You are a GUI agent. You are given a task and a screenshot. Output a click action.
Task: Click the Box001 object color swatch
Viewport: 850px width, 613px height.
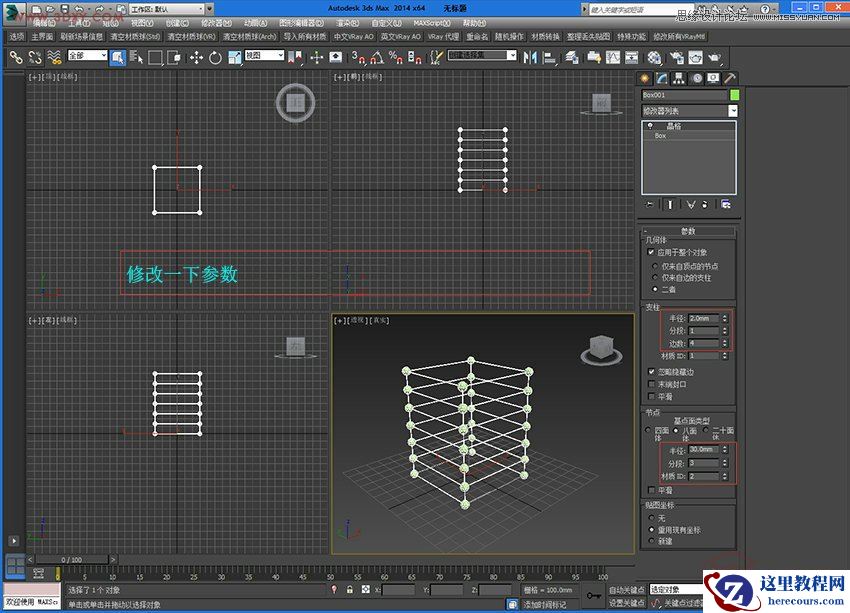point(733,94)
